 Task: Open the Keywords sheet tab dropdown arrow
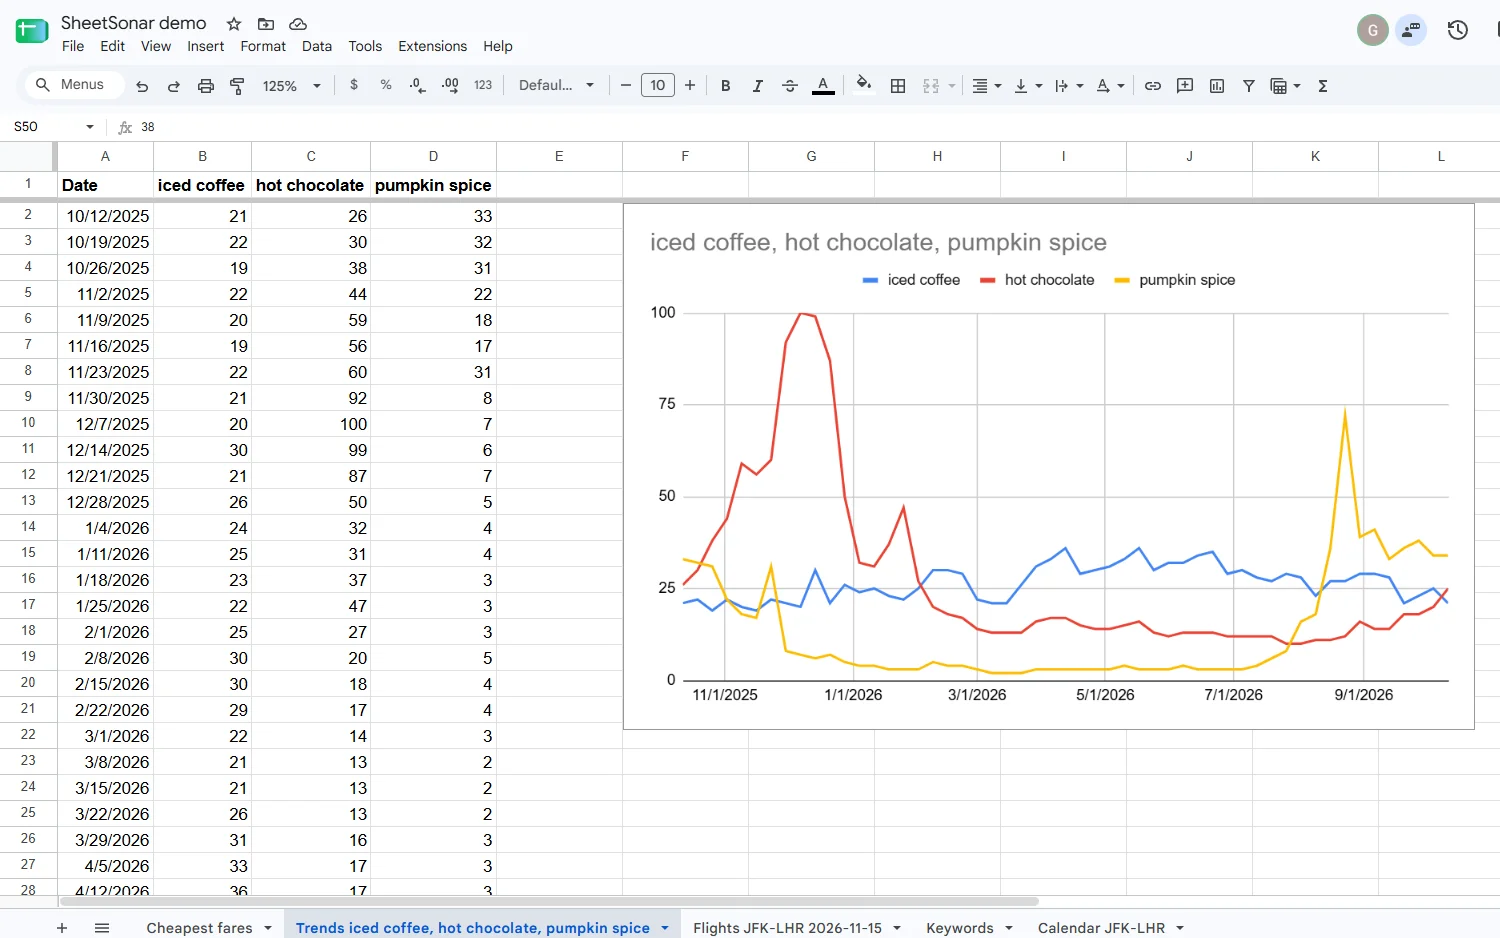click(1009, 928)
